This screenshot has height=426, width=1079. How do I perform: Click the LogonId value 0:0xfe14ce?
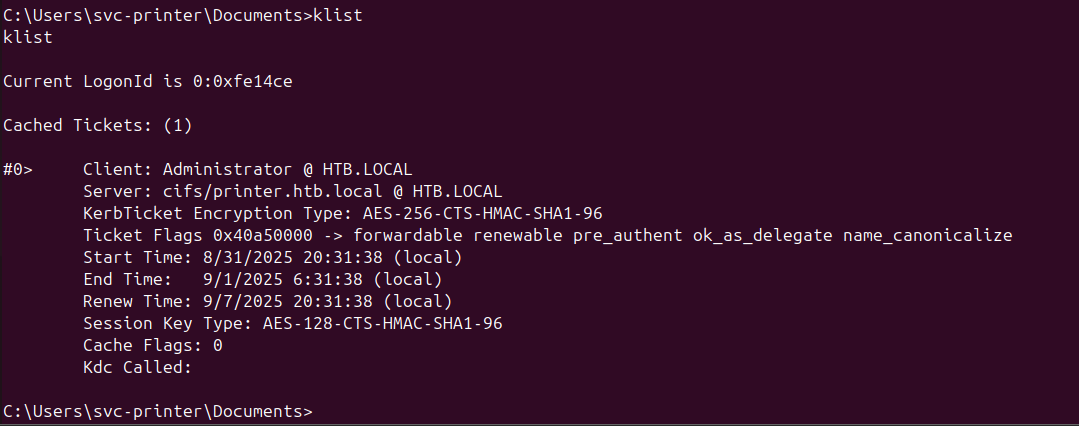tap(238, 81)
